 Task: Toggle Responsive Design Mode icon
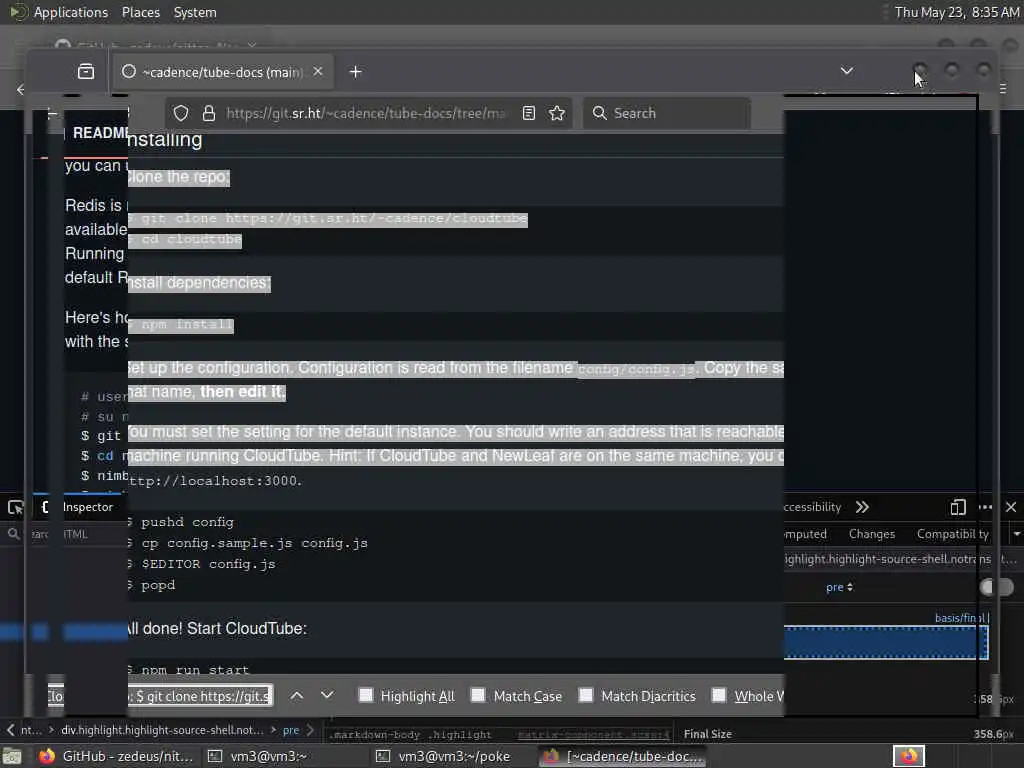pos(957,507)
